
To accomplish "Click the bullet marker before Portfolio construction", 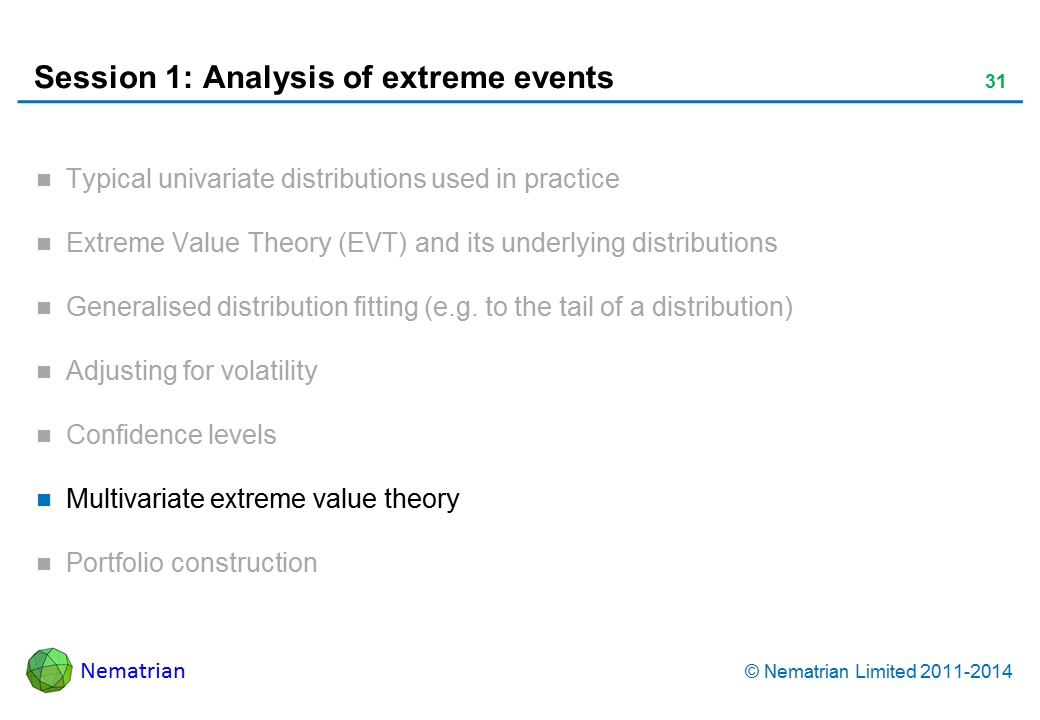I will (44, 564).
